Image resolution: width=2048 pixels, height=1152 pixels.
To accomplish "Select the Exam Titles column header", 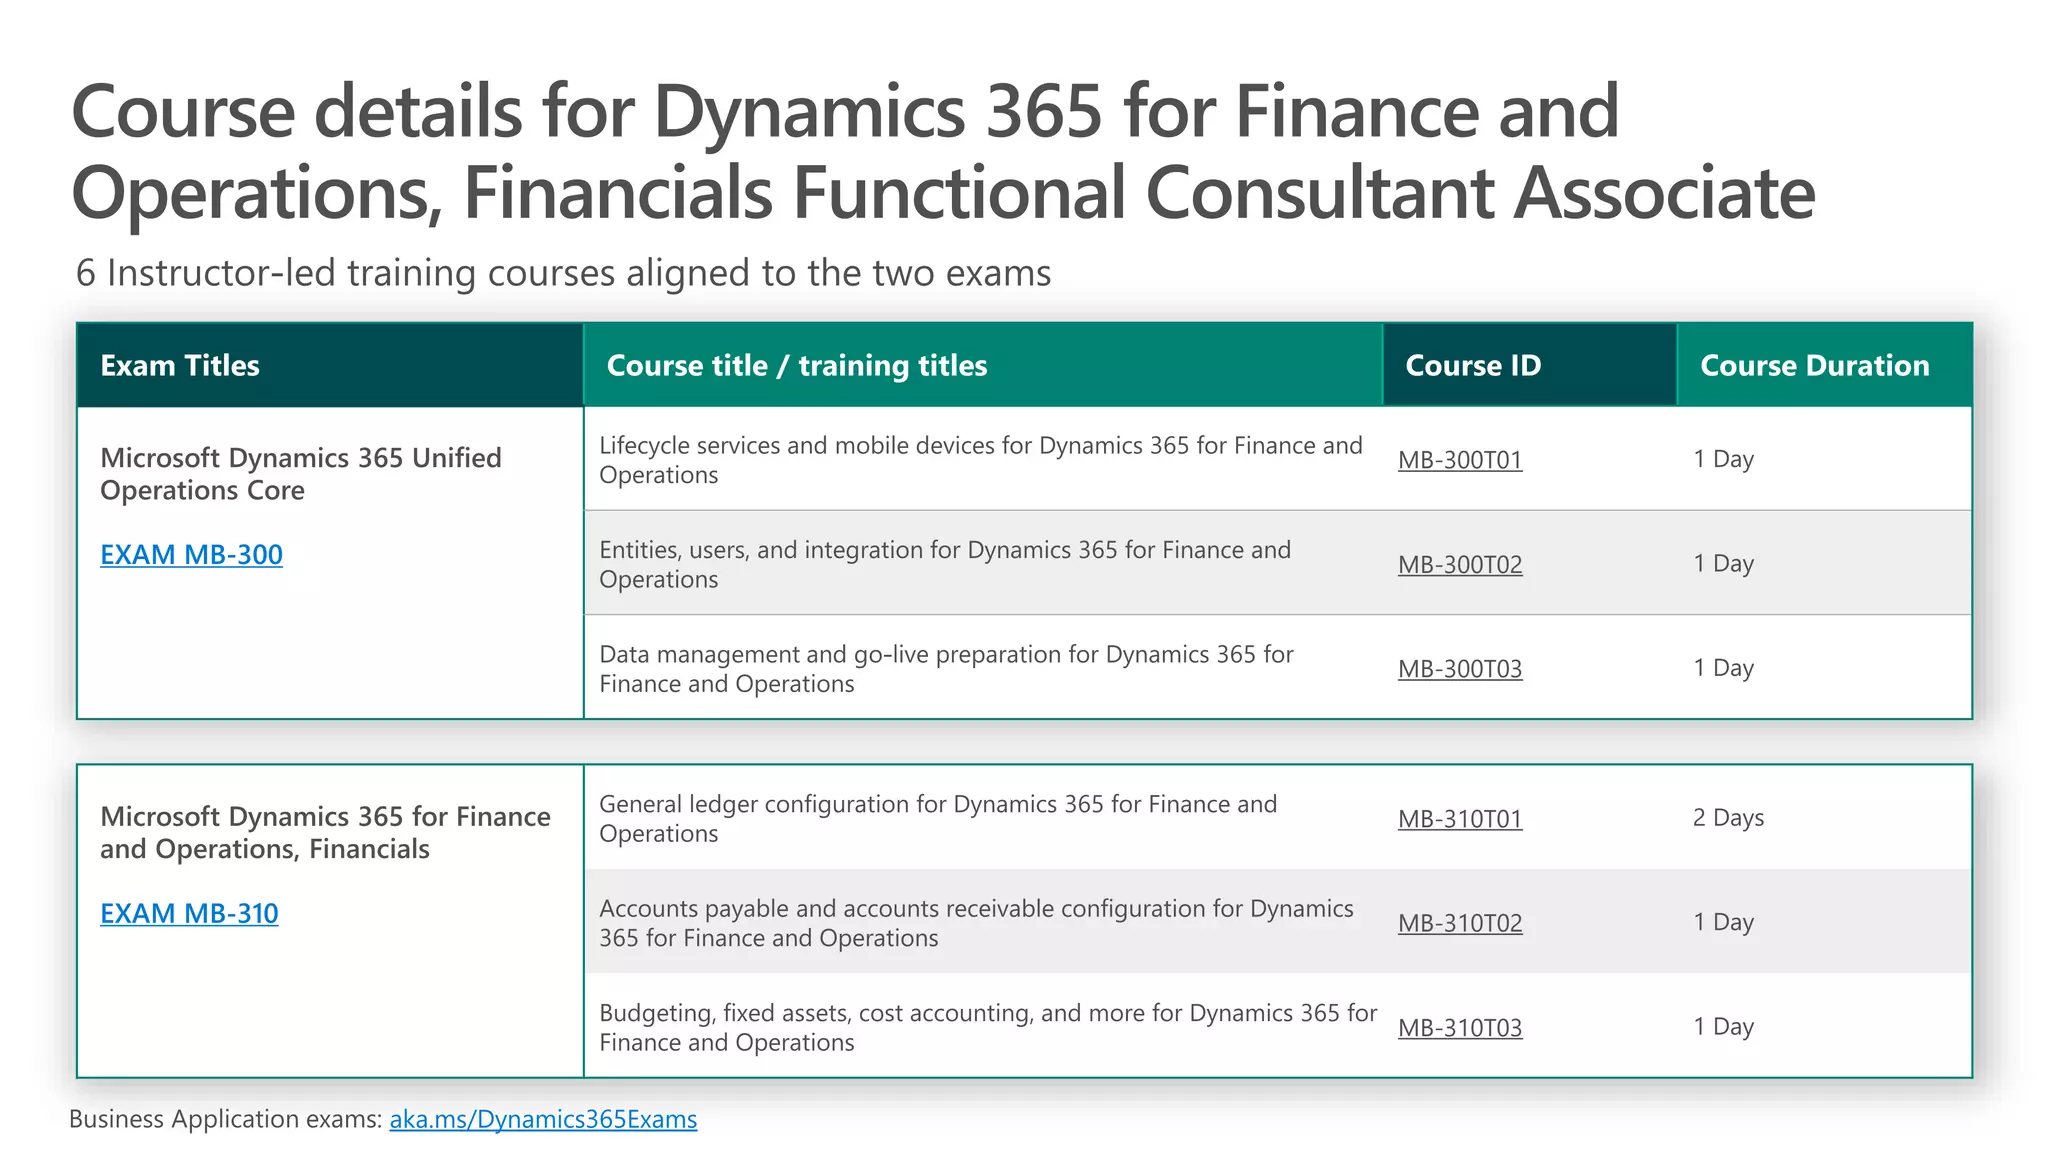I will tap(330, 365).
